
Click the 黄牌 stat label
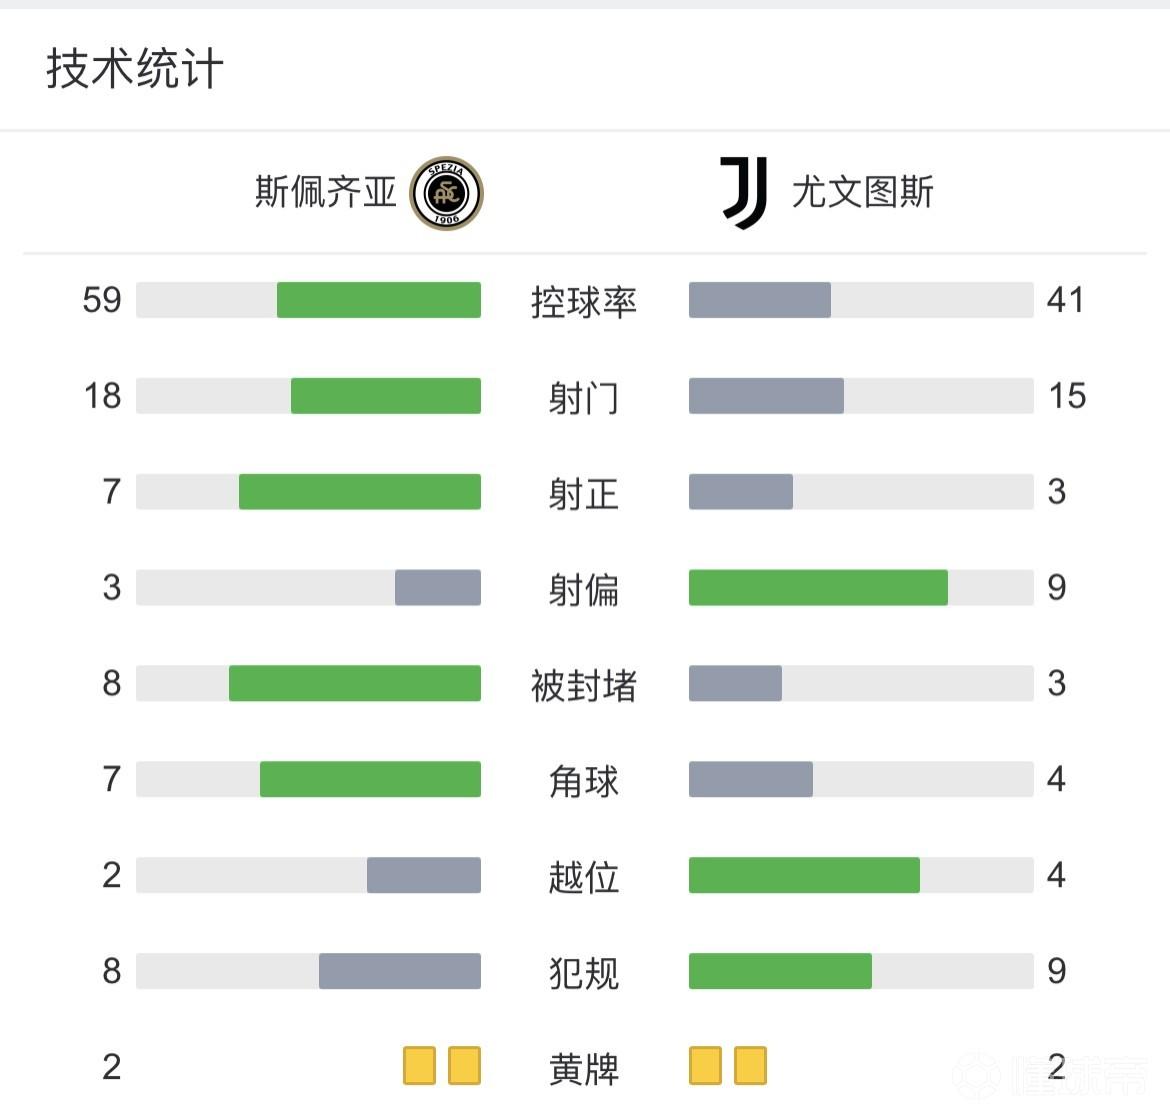click(x=584, y=1068)
